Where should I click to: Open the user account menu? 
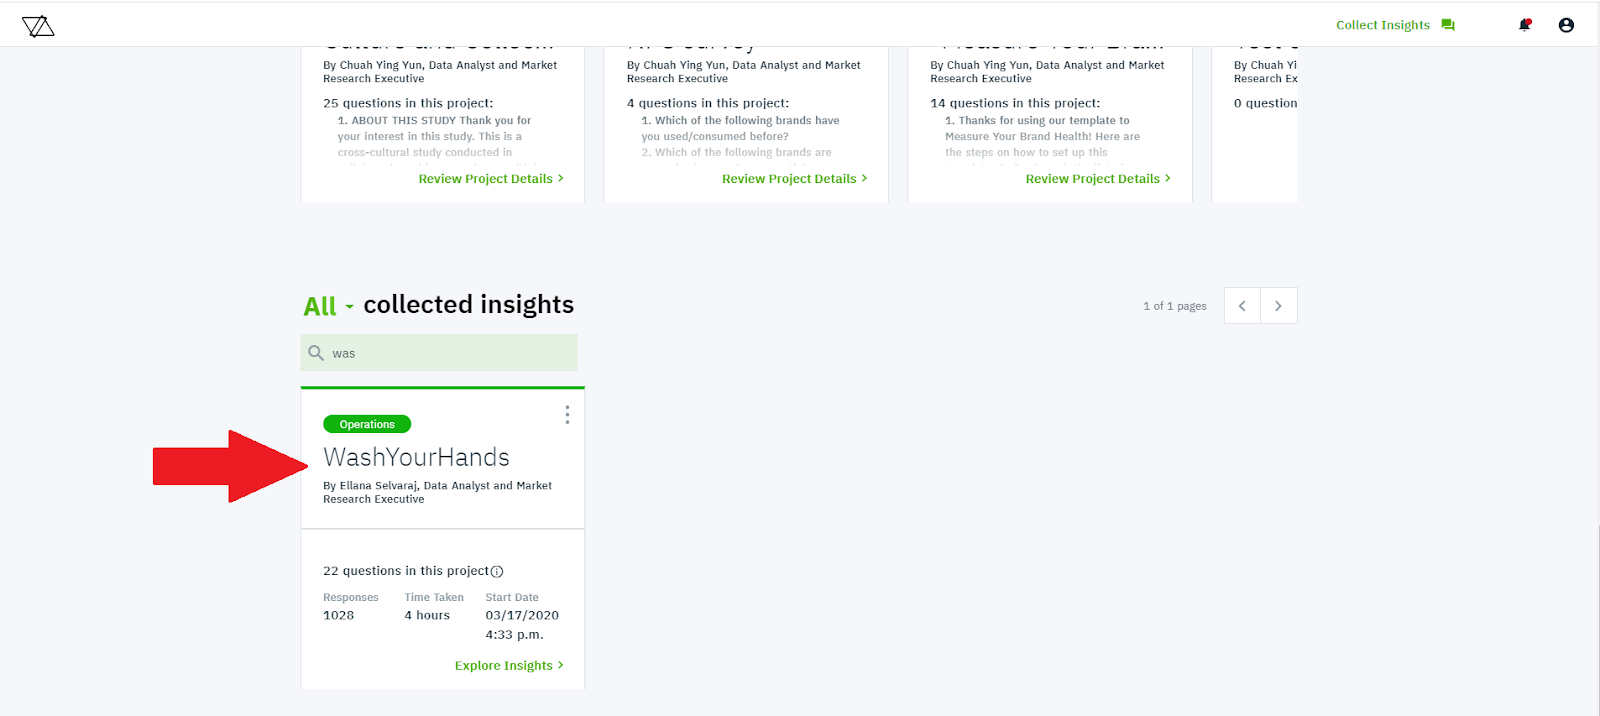(x=1566, y=25)
